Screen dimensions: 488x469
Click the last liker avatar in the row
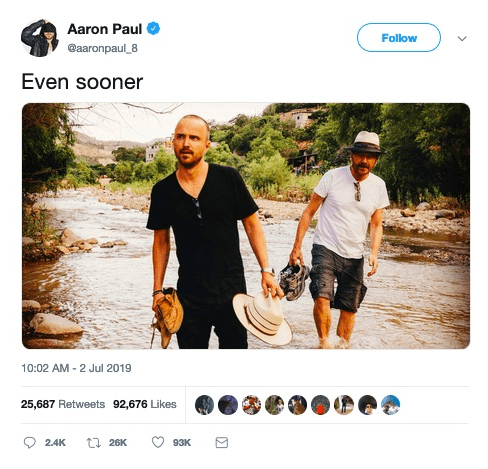point(391,405)
